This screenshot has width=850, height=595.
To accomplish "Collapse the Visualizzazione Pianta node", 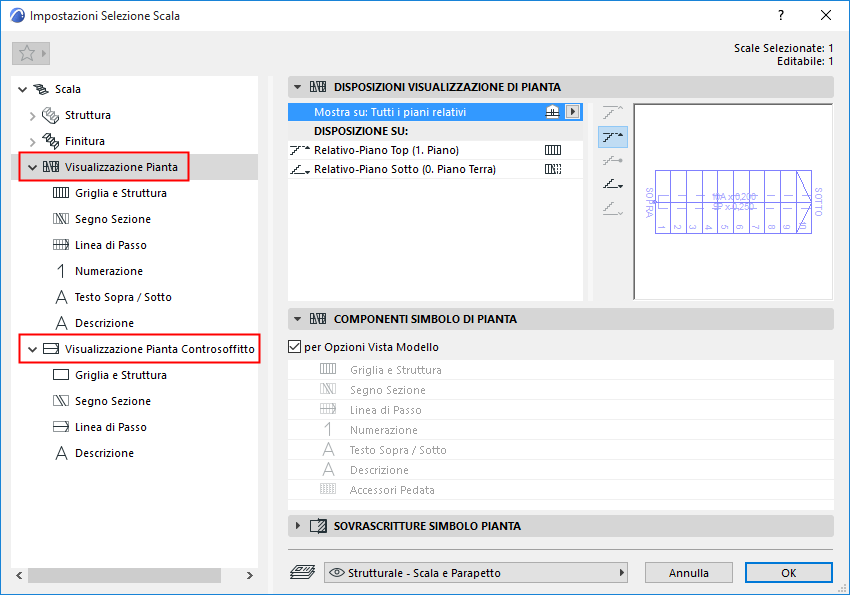I will (33, 167).
